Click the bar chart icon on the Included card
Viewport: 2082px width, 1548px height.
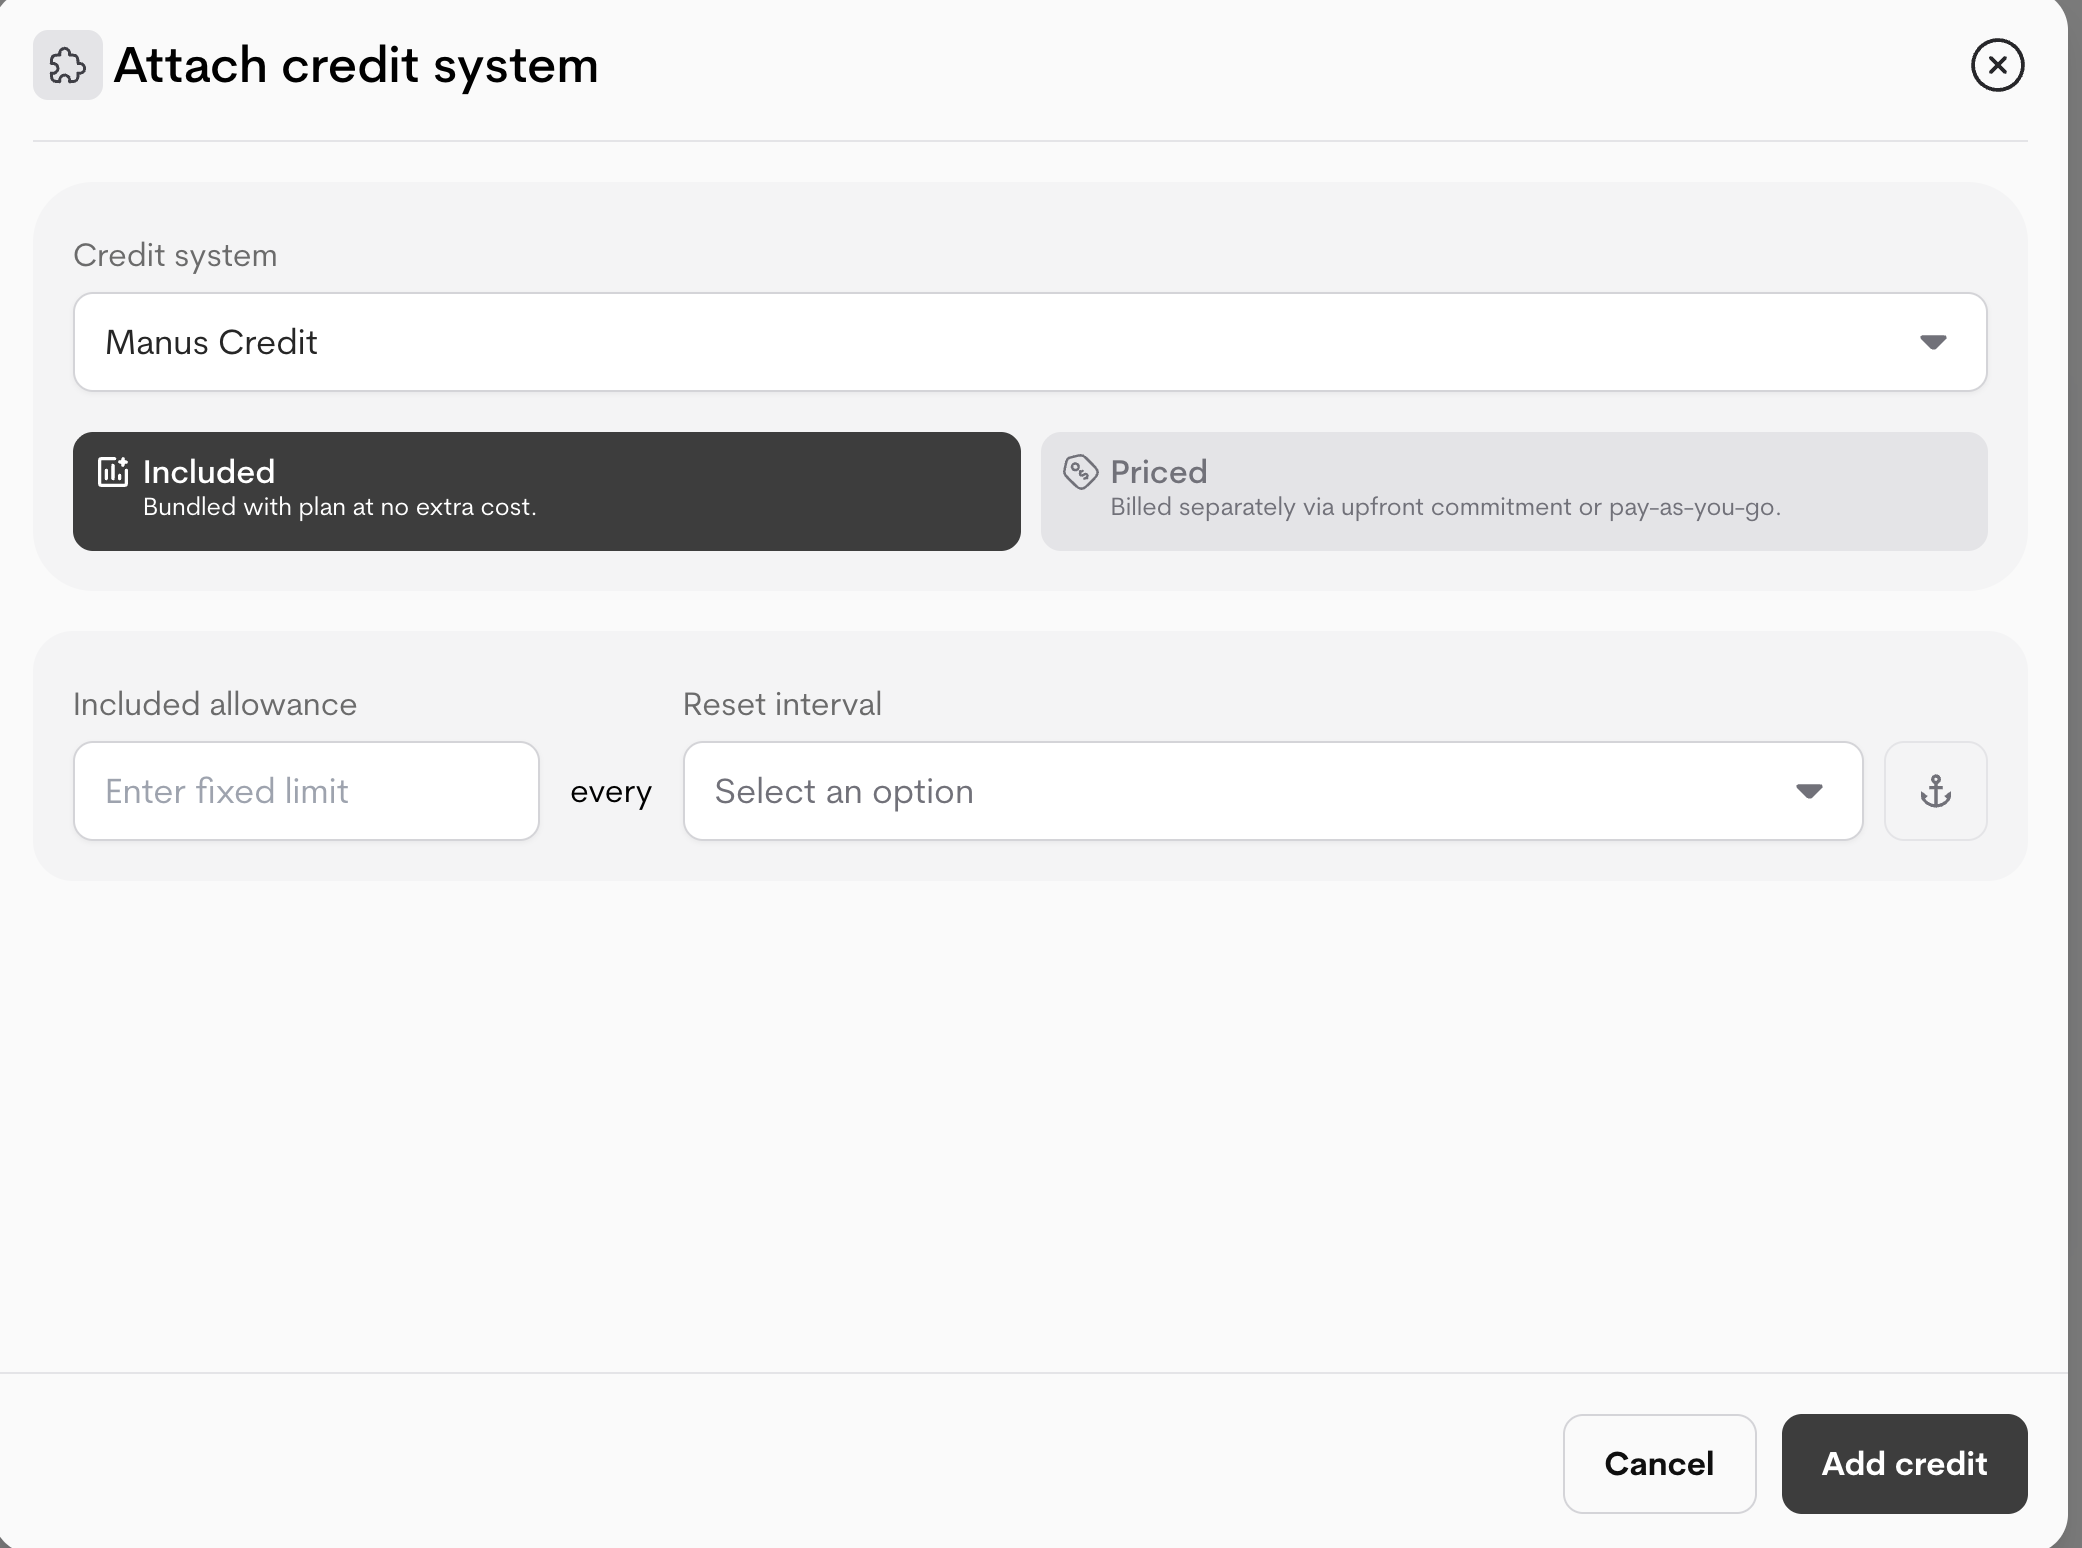[x=113, y=471]
